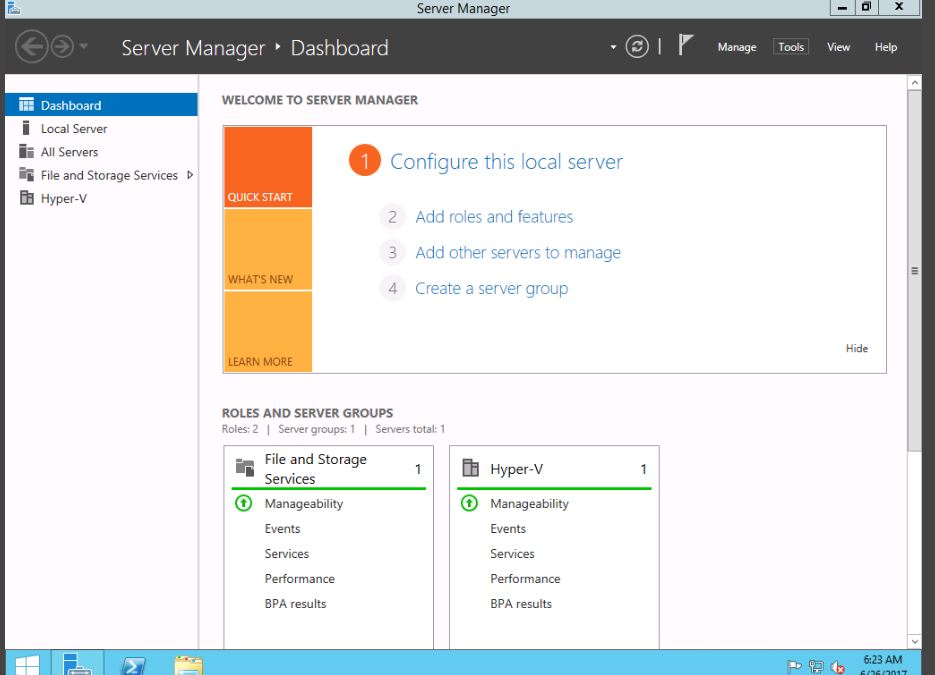Click Add other servers to manage
Screen dimensions: 935x675
pyautogui.click(x=518, y=253)
